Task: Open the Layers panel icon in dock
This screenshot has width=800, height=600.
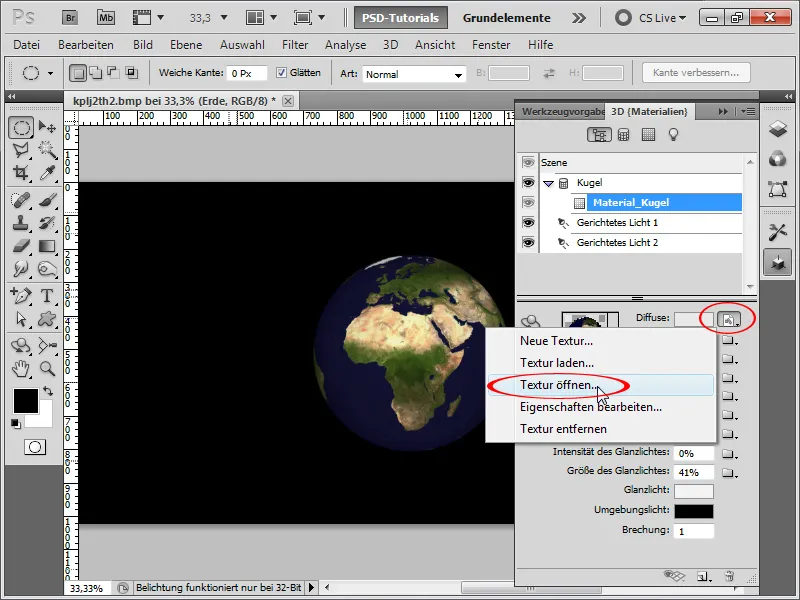Action: pos(778,130)
